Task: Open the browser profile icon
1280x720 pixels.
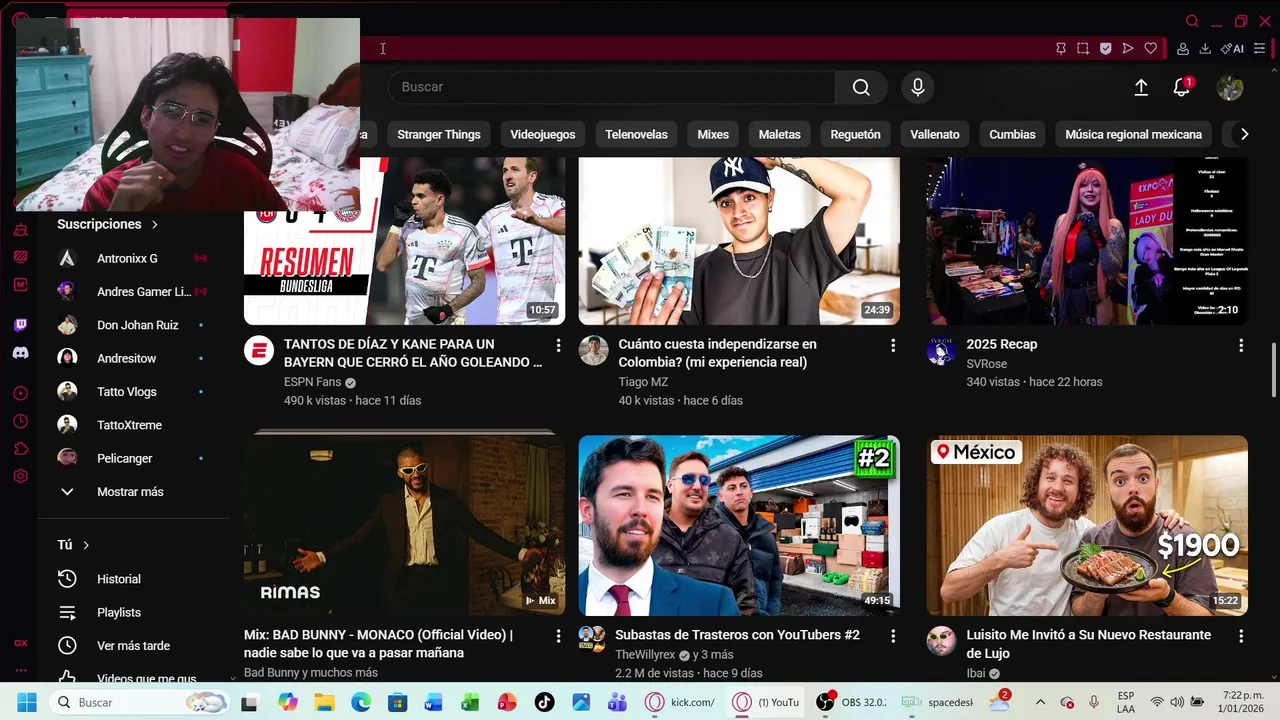Action: click(1183, 48)
